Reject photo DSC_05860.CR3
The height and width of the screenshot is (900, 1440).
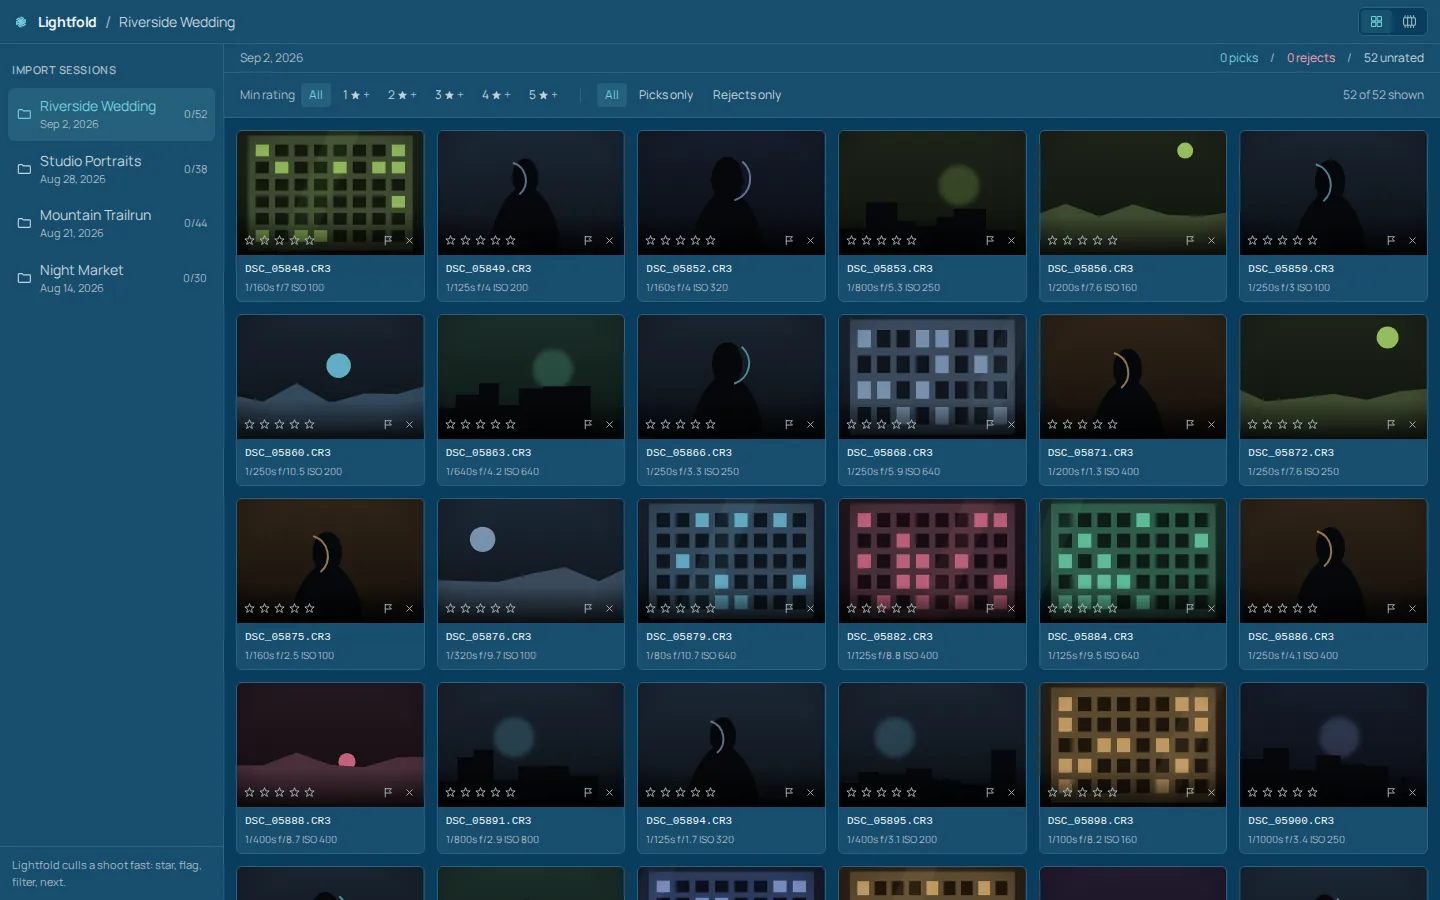click(409, 424)
